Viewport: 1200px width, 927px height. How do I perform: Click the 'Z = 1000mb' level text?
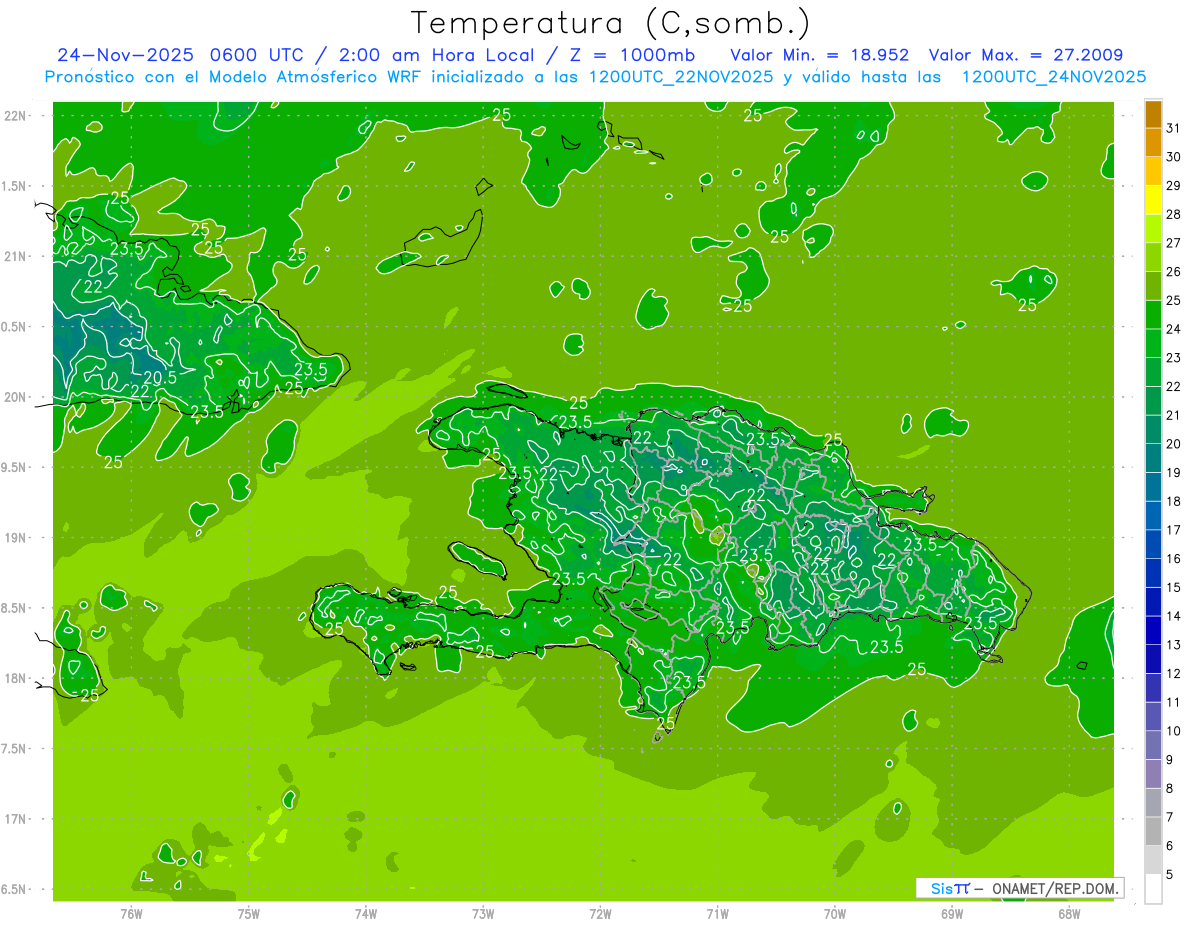(632, 55)
